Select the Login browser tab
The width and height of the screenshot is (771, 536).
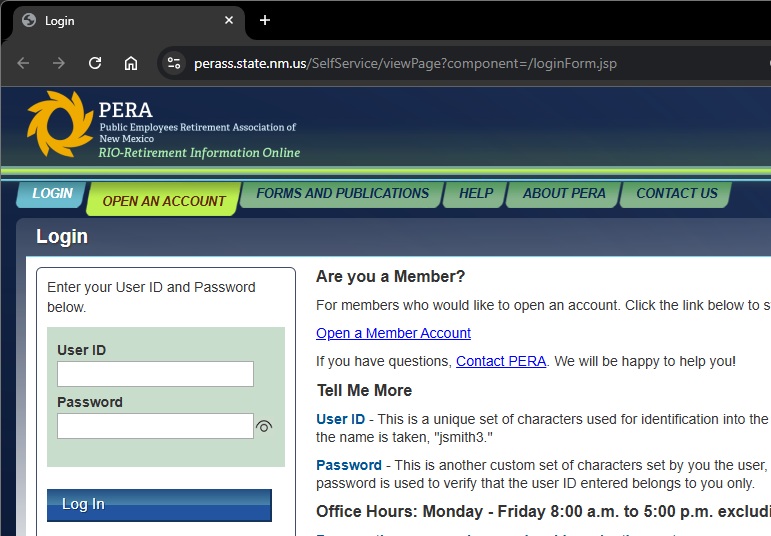point(128,21)
